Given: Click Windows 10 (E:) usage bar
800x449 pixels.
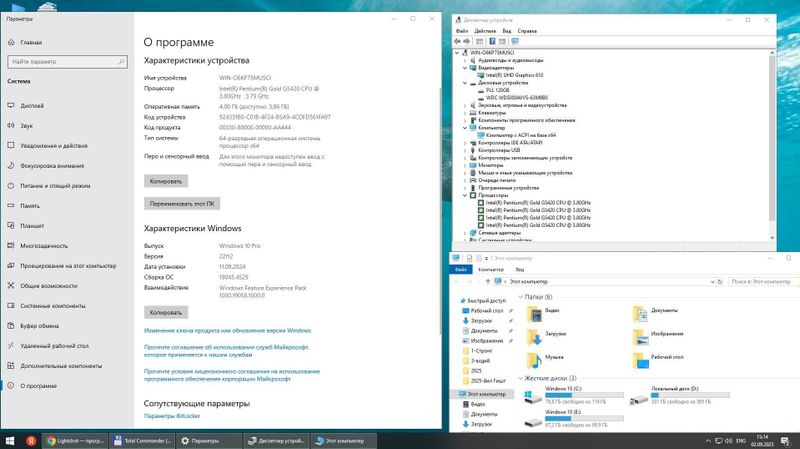Looking at the screenshot, I should pyautogui.click(x=584, y=419).
